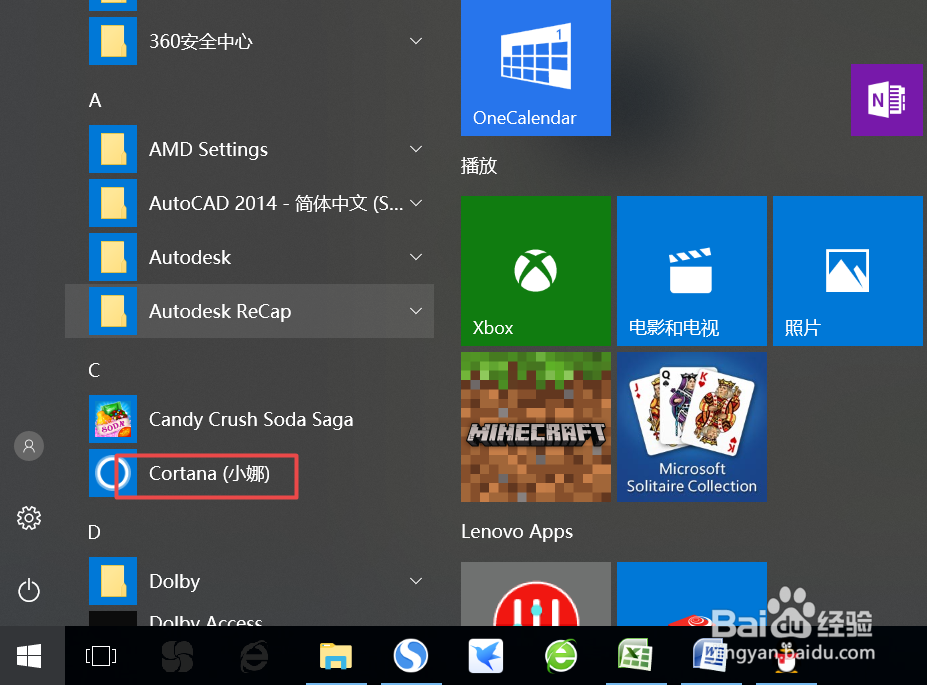
Task: Open Sogou browser on the taskbar
Action: pyautogui.click(x=411, y=656)
